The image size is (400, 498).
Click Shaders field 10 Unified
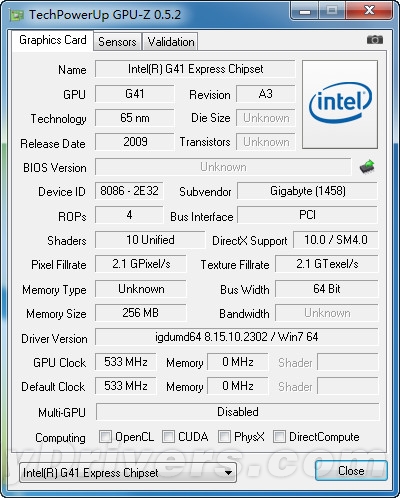pos(150,240)
